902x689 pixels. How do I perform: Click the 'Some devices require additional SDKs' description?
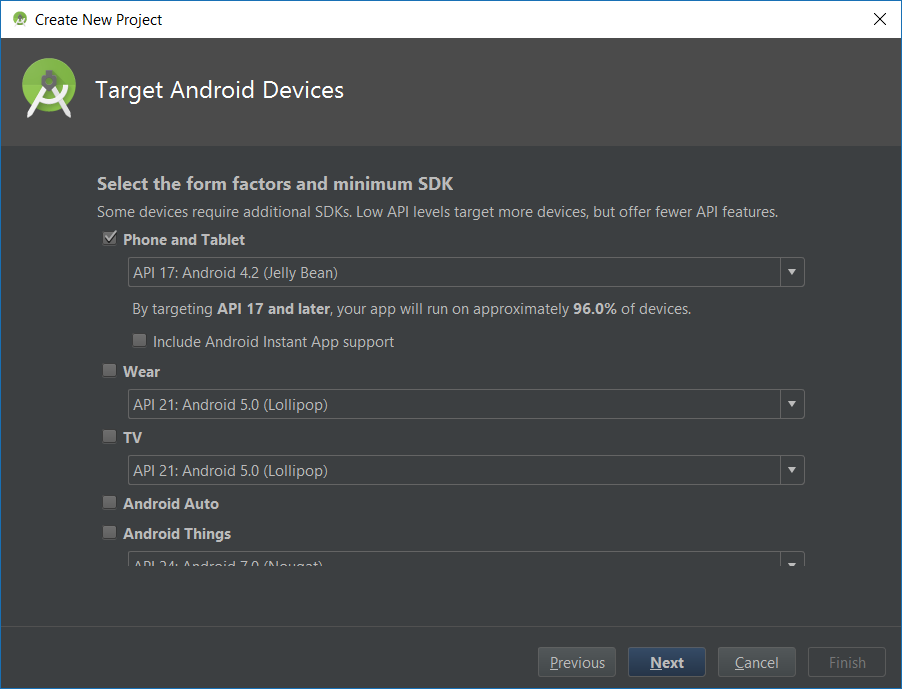click(437, 212)
